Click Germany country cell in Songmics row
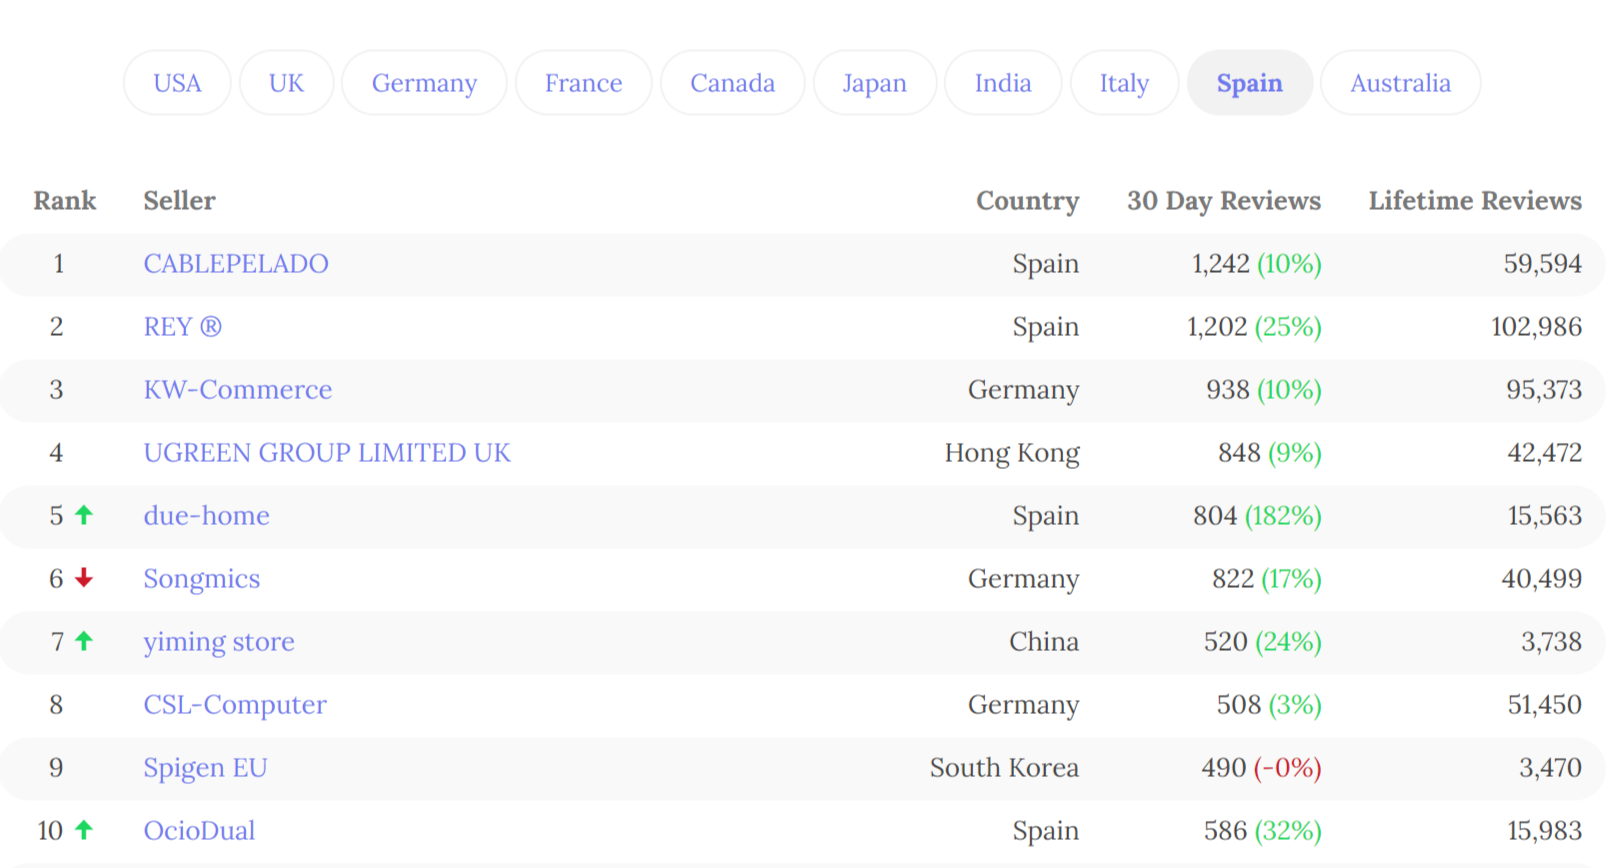1622x868 pixels. pos(1024,580)
